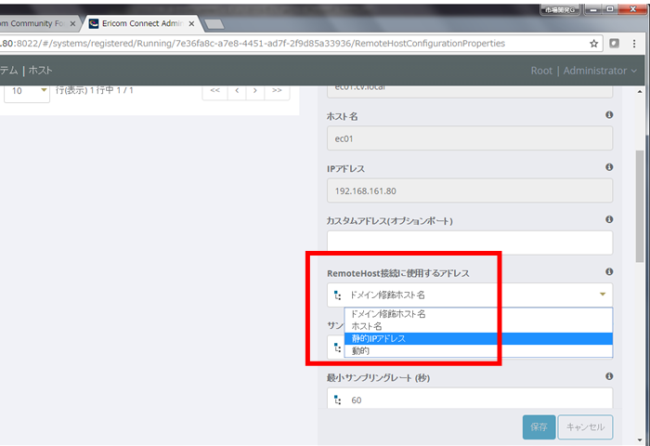Click the 保存 save button
The height and width of the screenshot is (446, 650).
538,427
